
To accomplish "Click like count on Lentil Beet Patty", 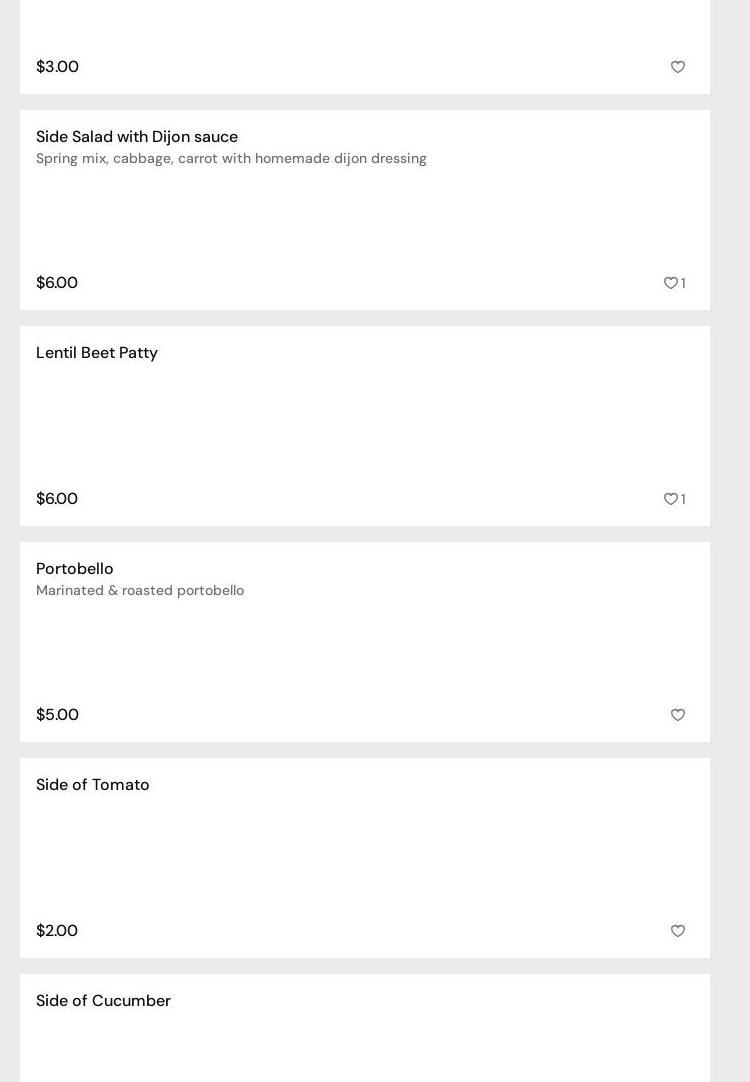I will [x=684, y=500].
